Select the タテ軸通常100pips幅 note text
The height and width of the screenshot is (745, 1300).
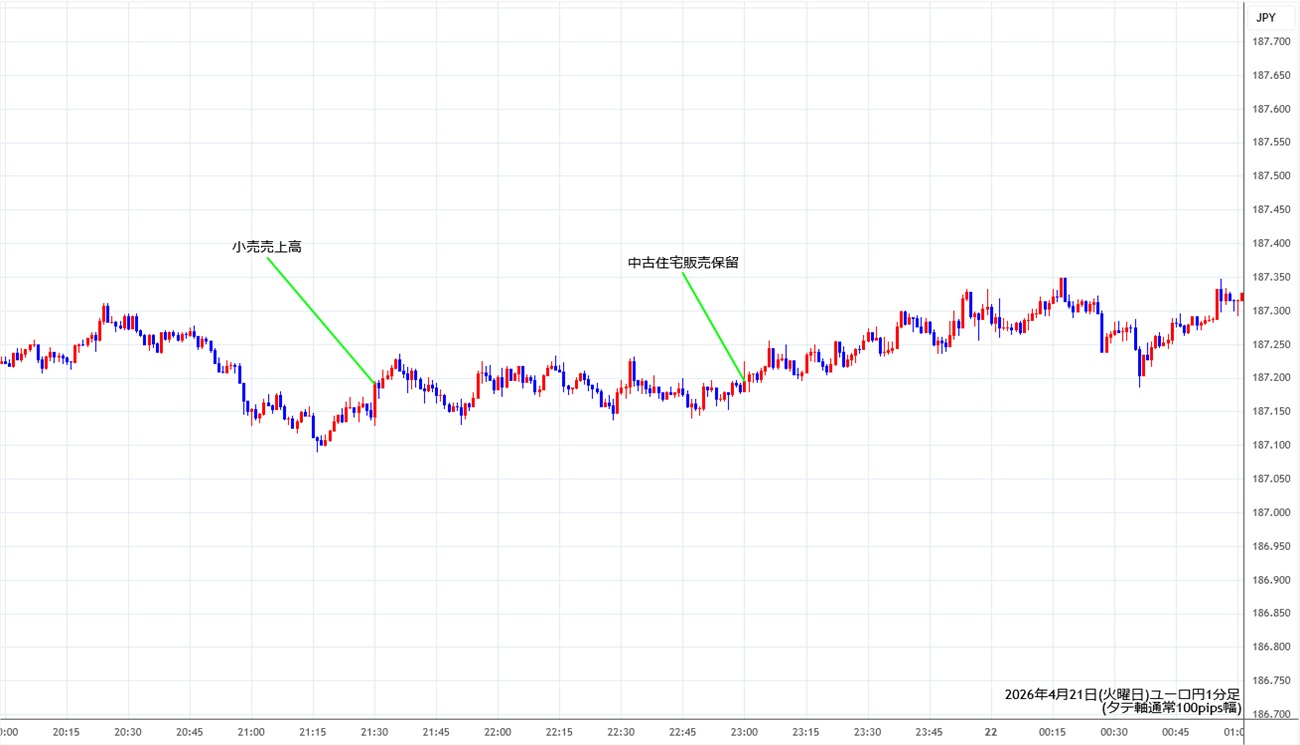pyautogui.click(x=1170, y=708)
